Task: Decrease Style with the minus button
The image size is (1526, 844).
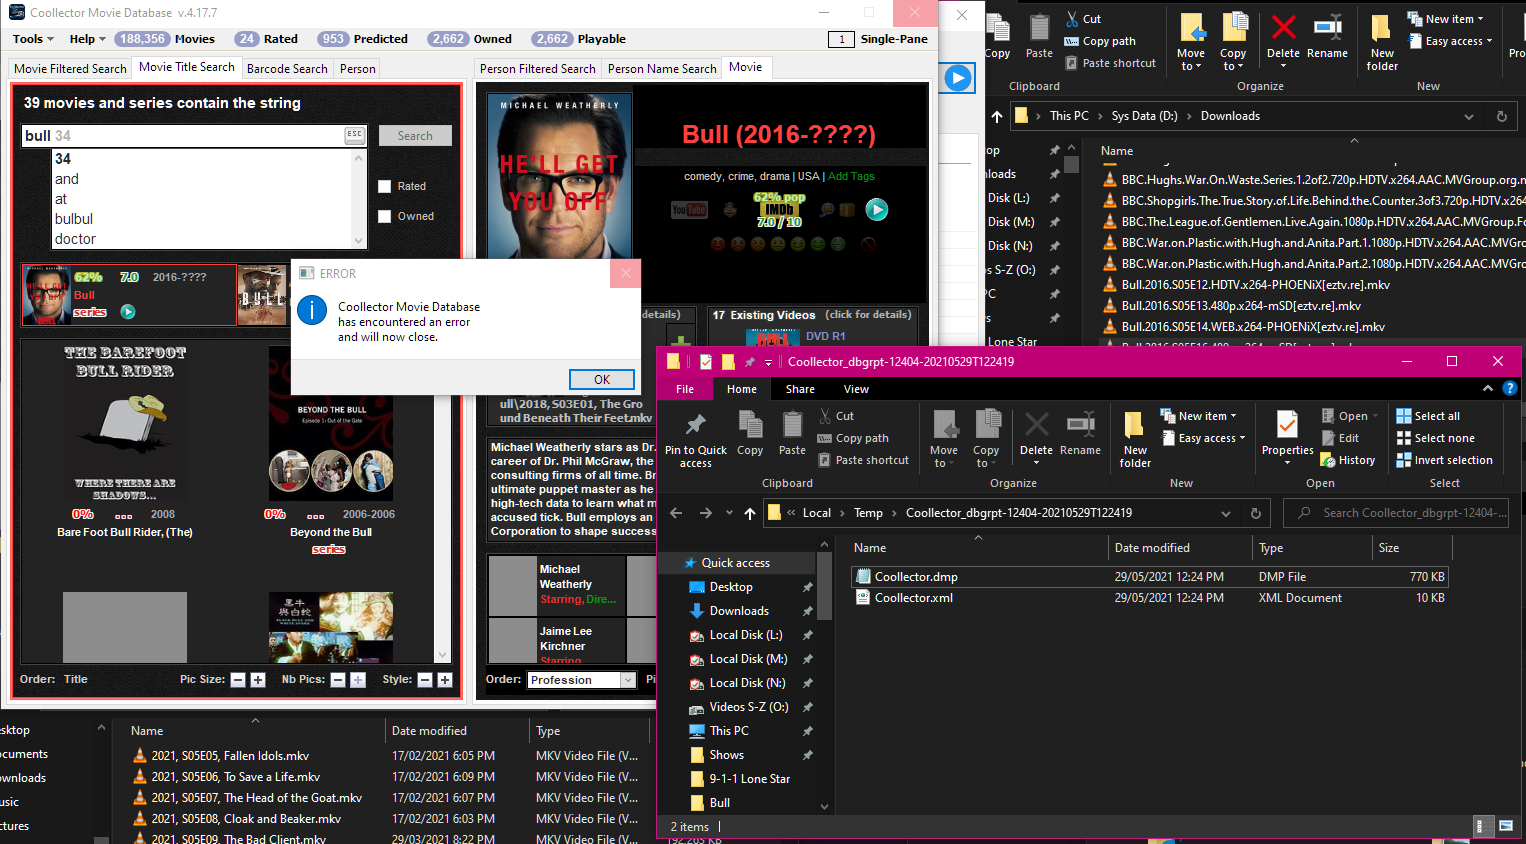Action: pos(425,680)
